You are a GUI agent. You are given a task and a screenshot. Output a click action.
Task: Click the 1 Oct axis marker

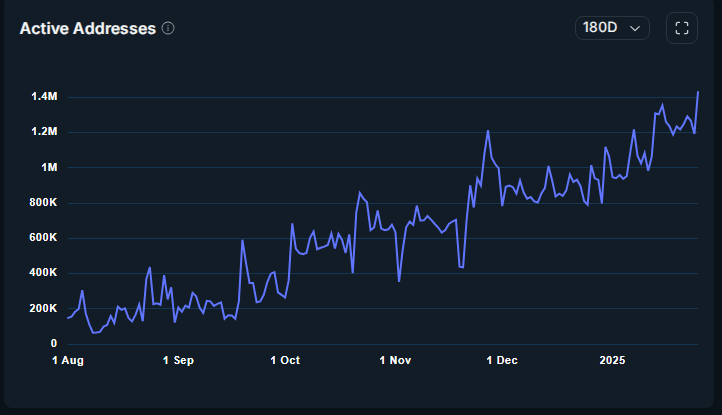285,360
